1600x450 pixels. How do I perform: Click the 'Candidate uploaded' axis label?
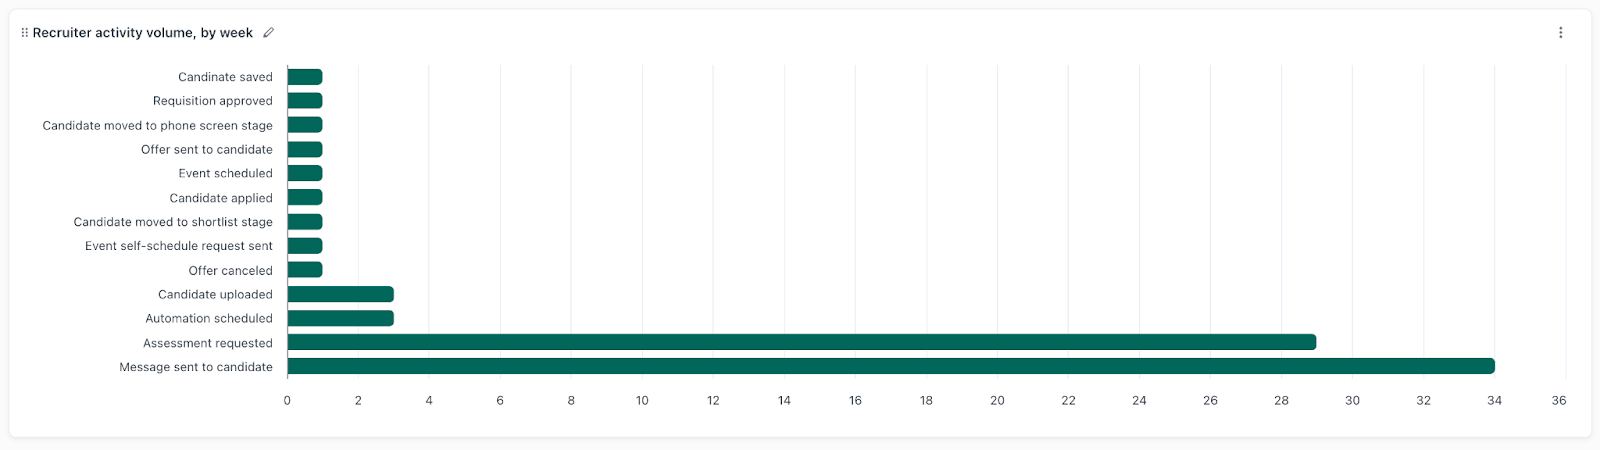tap(215, 294)
